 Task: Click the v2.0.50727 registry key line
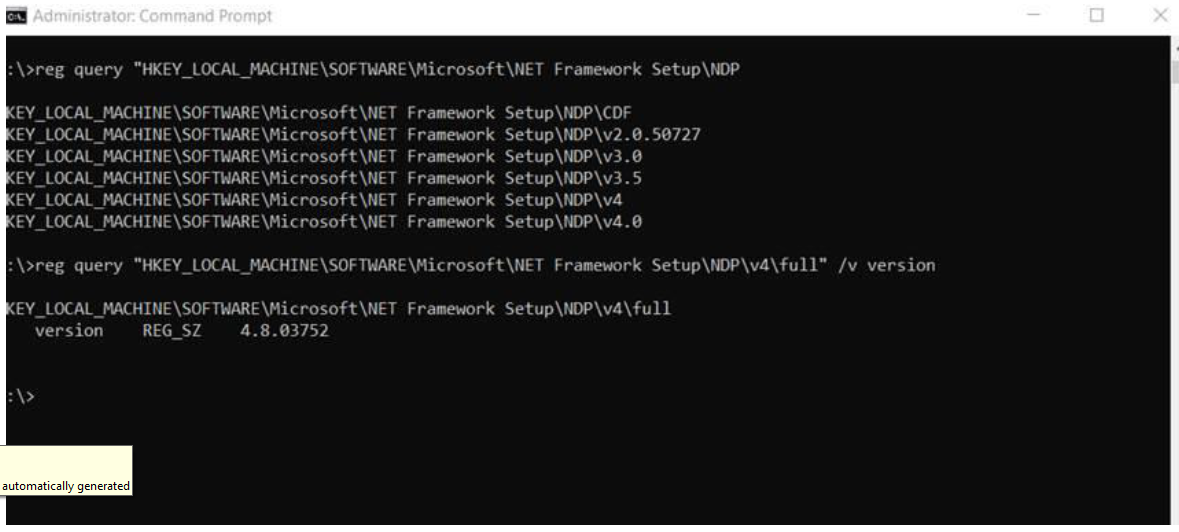[x=353, y=135]
